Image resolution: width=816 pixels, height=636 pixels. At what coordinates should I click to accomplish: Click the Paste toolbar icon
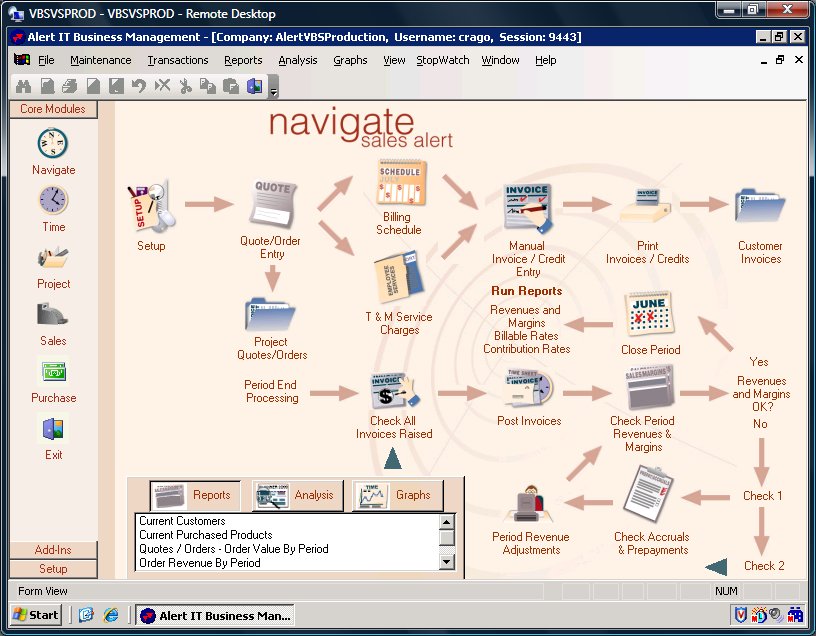(x=231, y=86)
